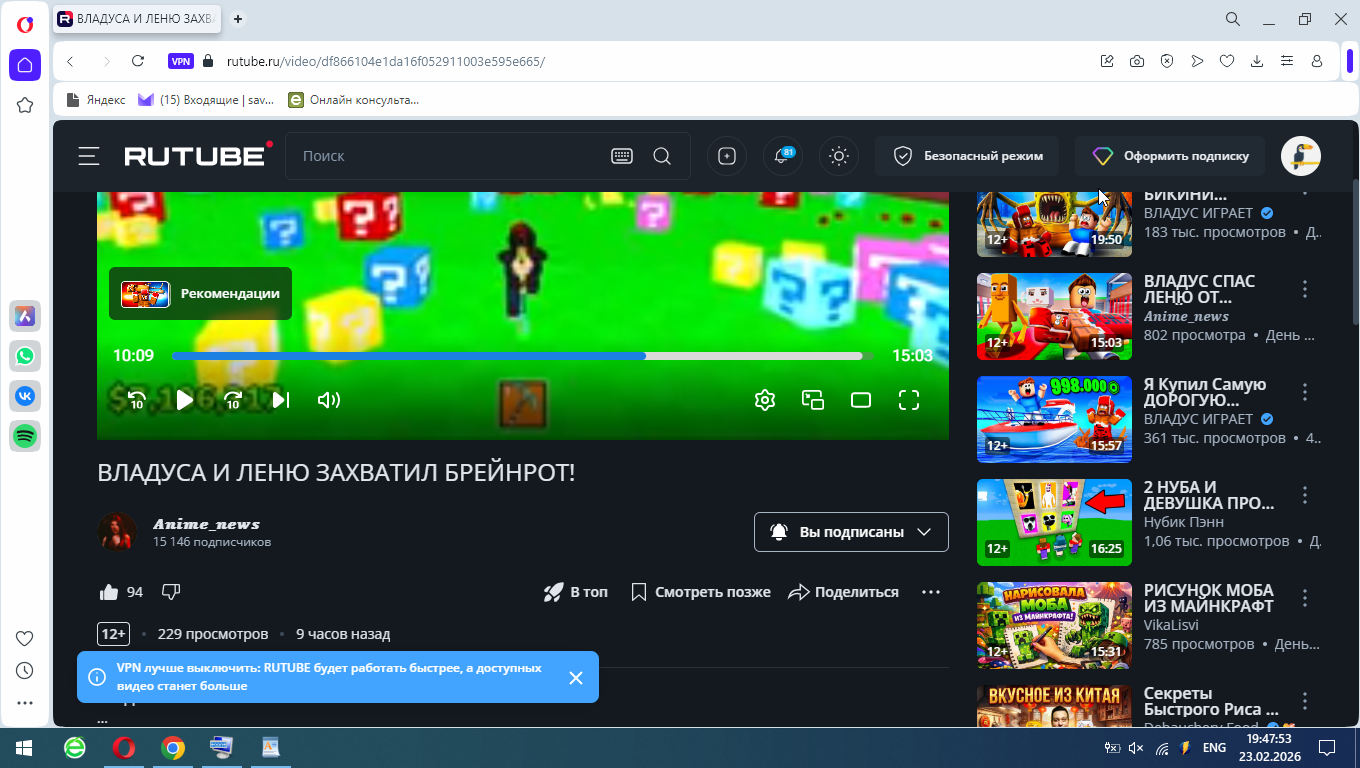
Task: Click Оформить подписку button
Action: [1170, 156]
